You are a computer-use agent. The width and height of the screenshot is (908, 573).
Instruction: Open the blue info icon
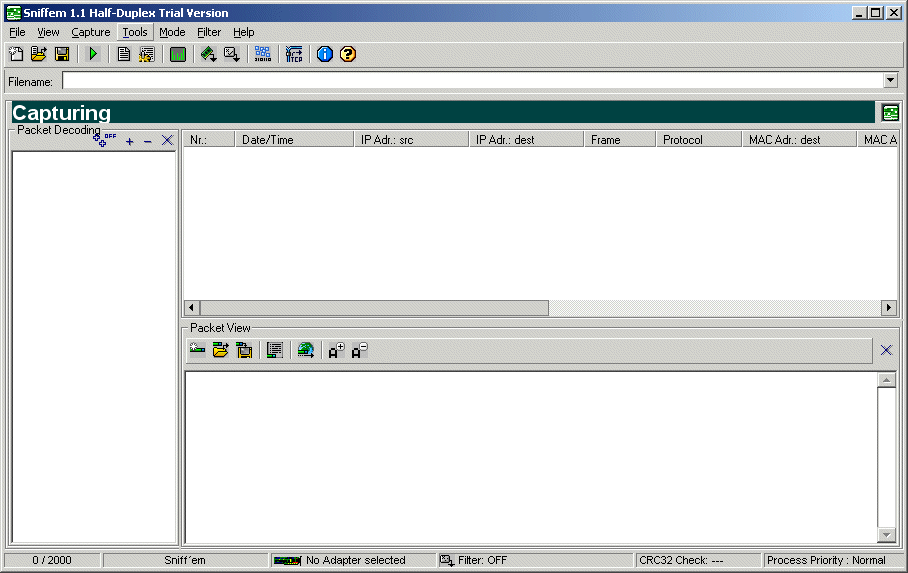[x=325, y=54]
